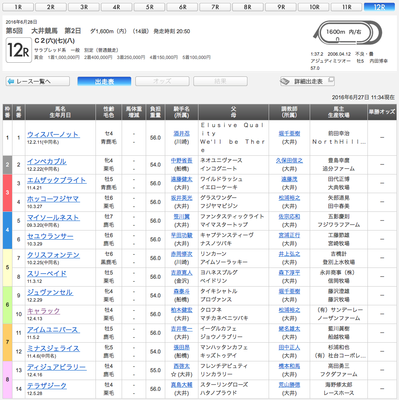Screen dimensions: 399x400
Task: Switch to the 8R race tab
Action: (248, 7)
